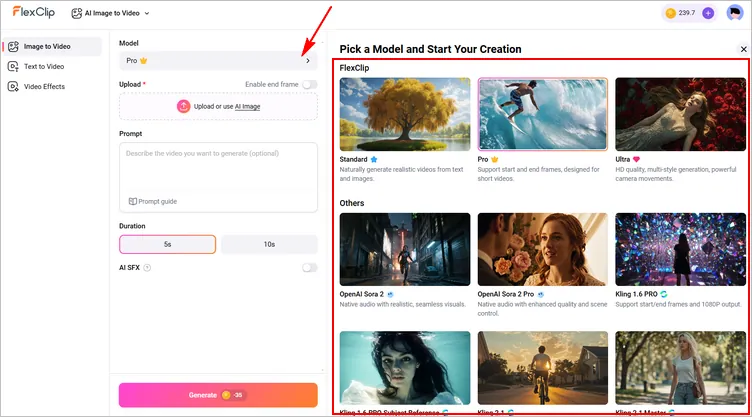Click the 'Standard' model name label

click(x=353, y=159)
